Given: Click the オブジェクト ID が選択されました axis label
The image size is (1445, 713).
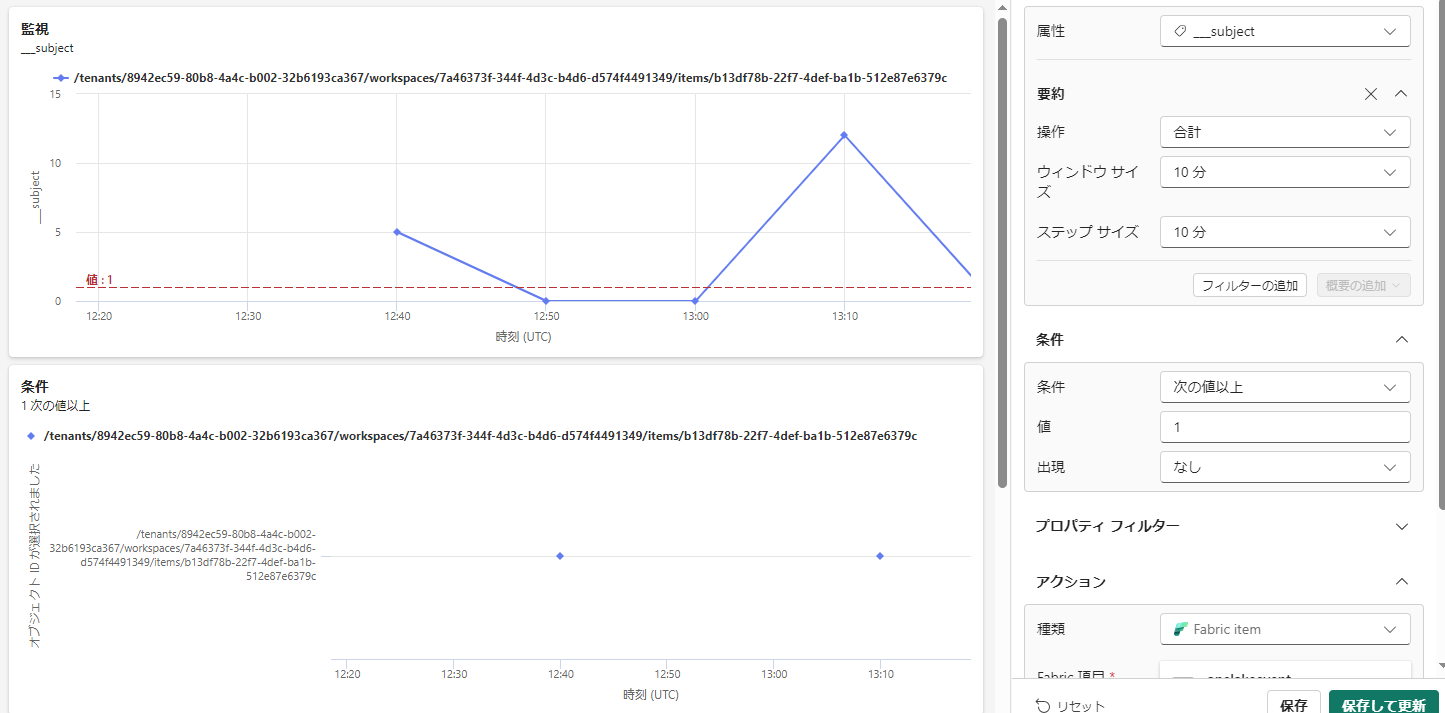Looking at the screenshot, I should [36, 556].
